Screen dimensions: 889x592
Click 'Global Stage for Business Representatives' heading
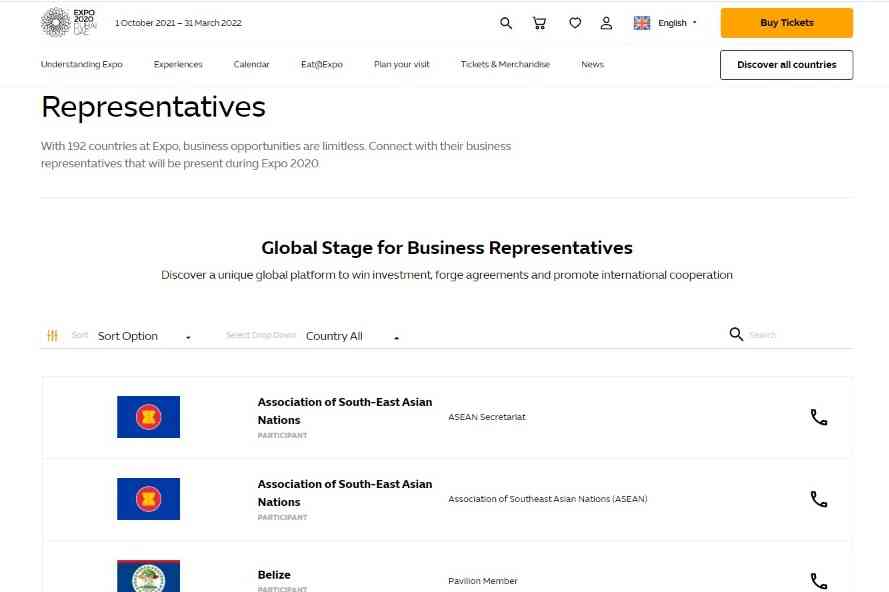[447, 248]
